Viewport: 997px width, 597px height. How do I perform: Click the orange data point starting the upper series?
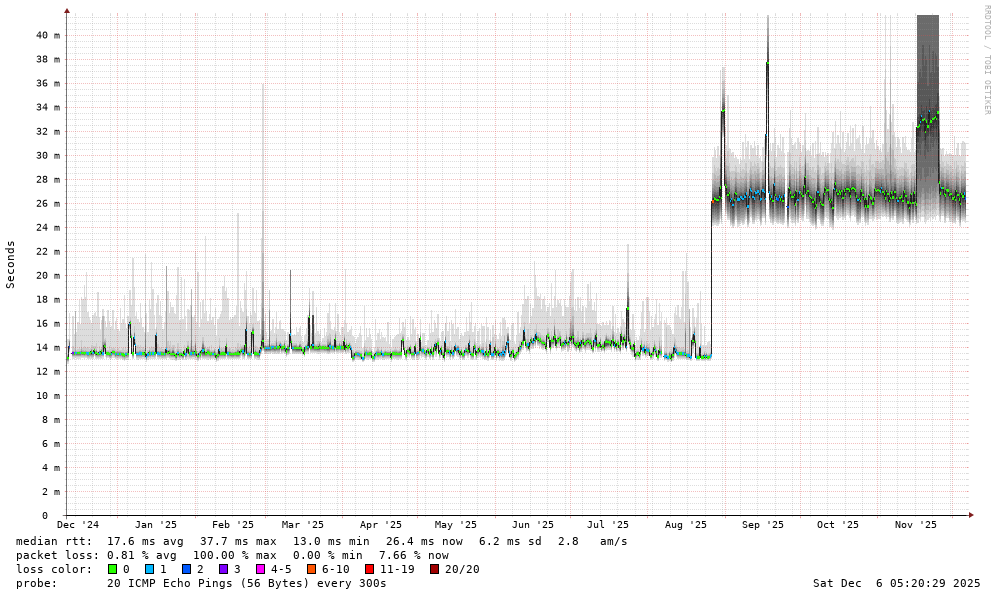pos(714,201)
